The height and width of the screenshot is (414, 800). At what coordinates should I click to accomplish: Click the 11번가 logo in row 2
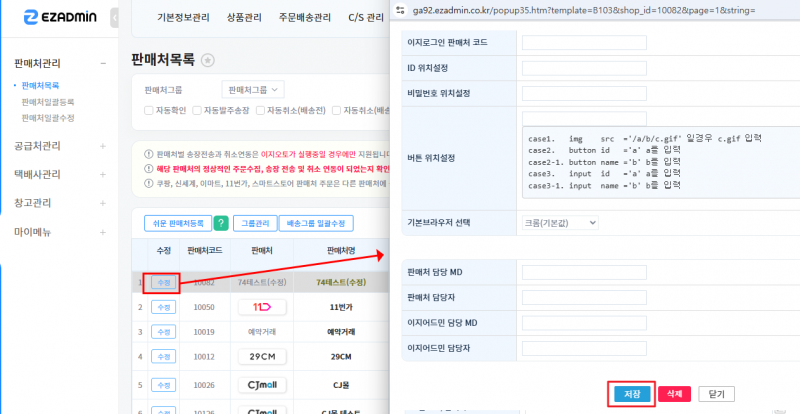(262, 307)
